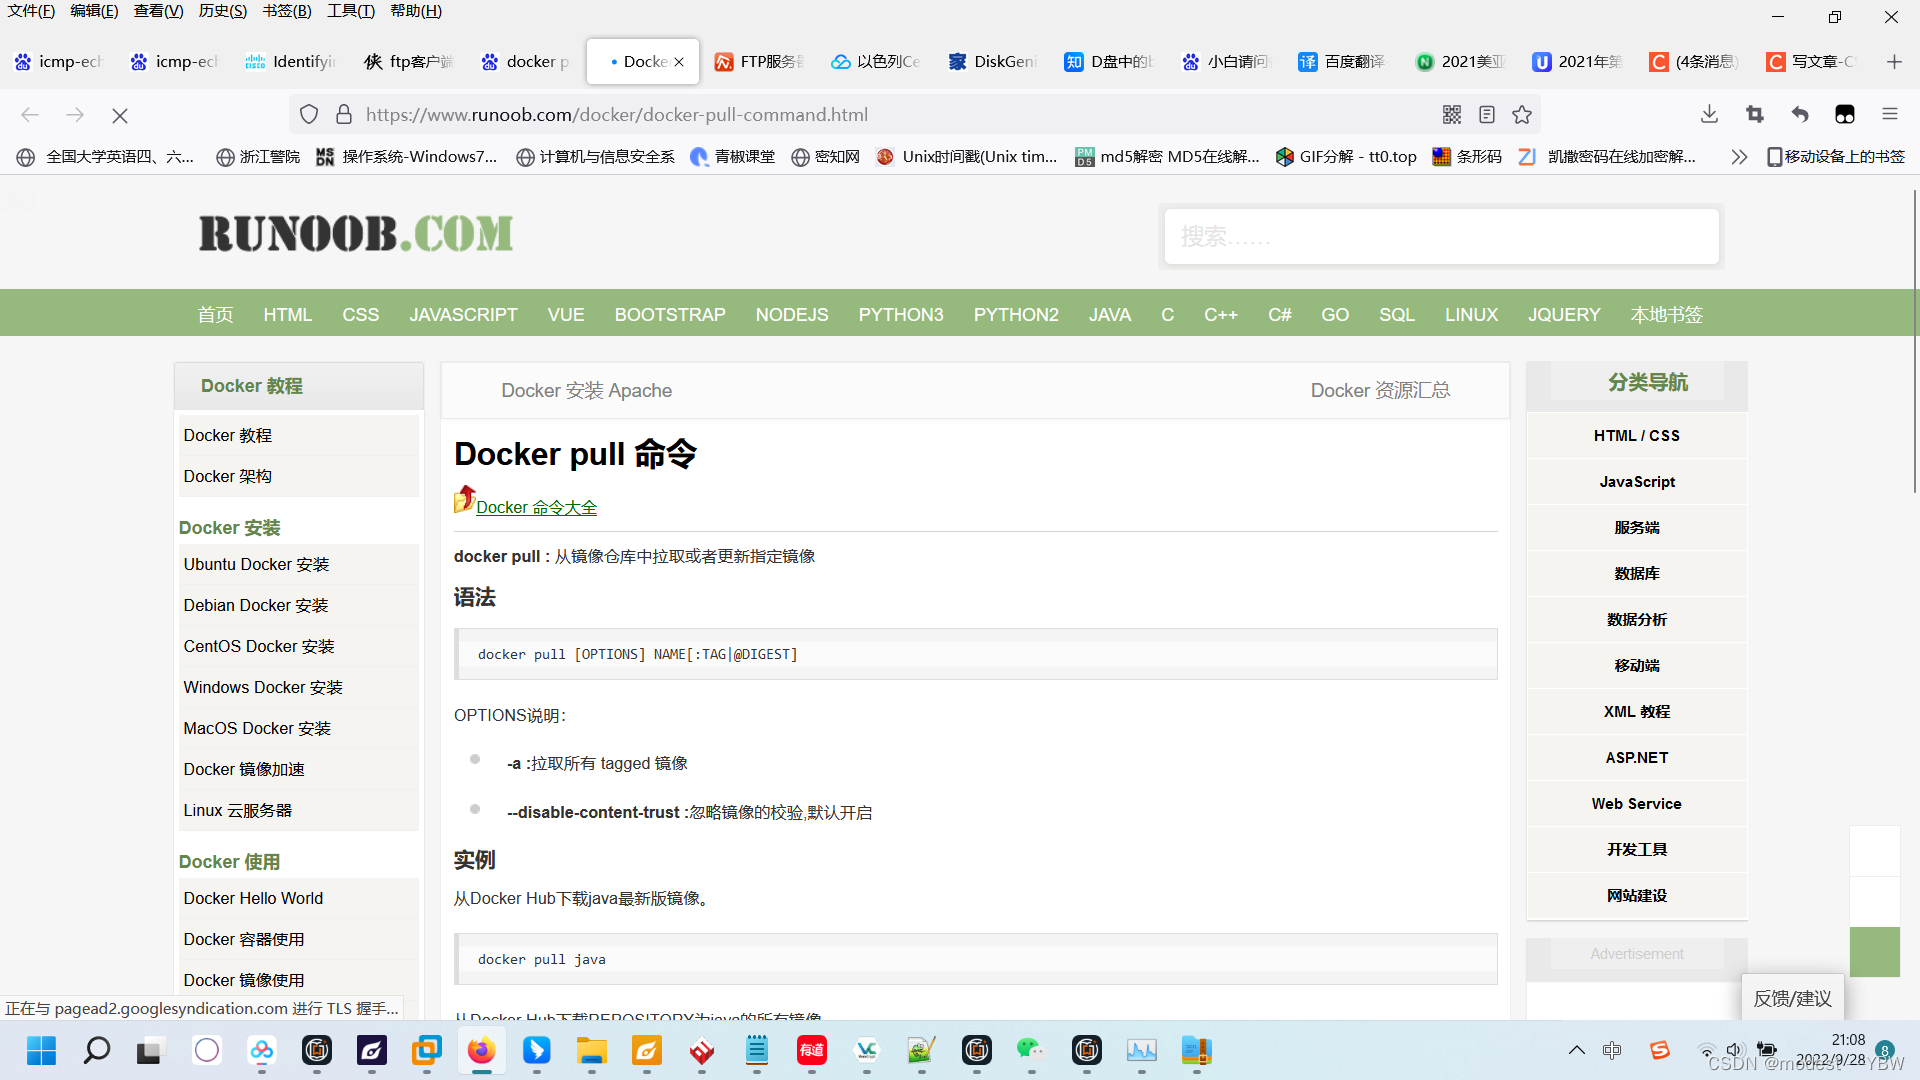Open the 历史(S) menu
This screenshot has width=1920, height=1080.
tap(222, 11)
